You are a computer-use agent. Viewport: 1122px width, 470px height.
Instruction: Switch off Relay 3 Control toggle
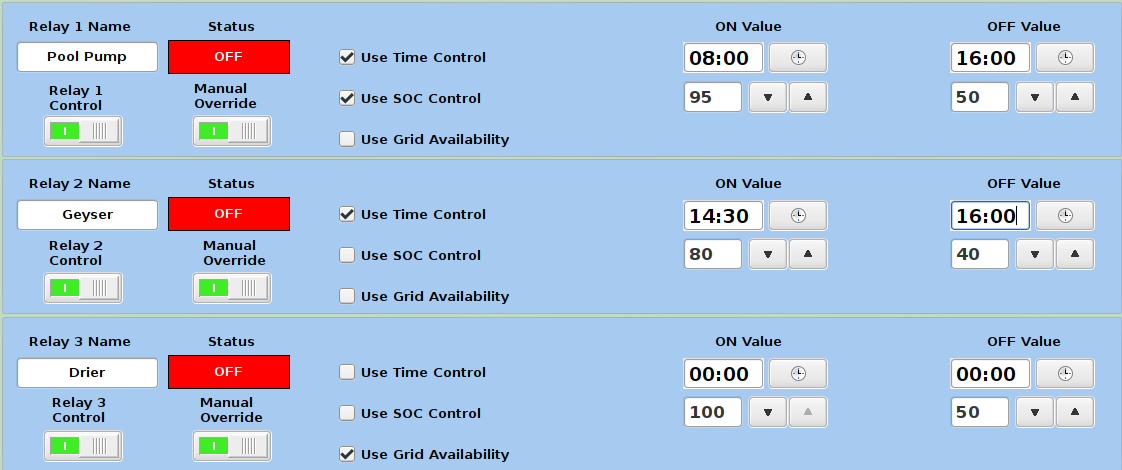[83, 446]
